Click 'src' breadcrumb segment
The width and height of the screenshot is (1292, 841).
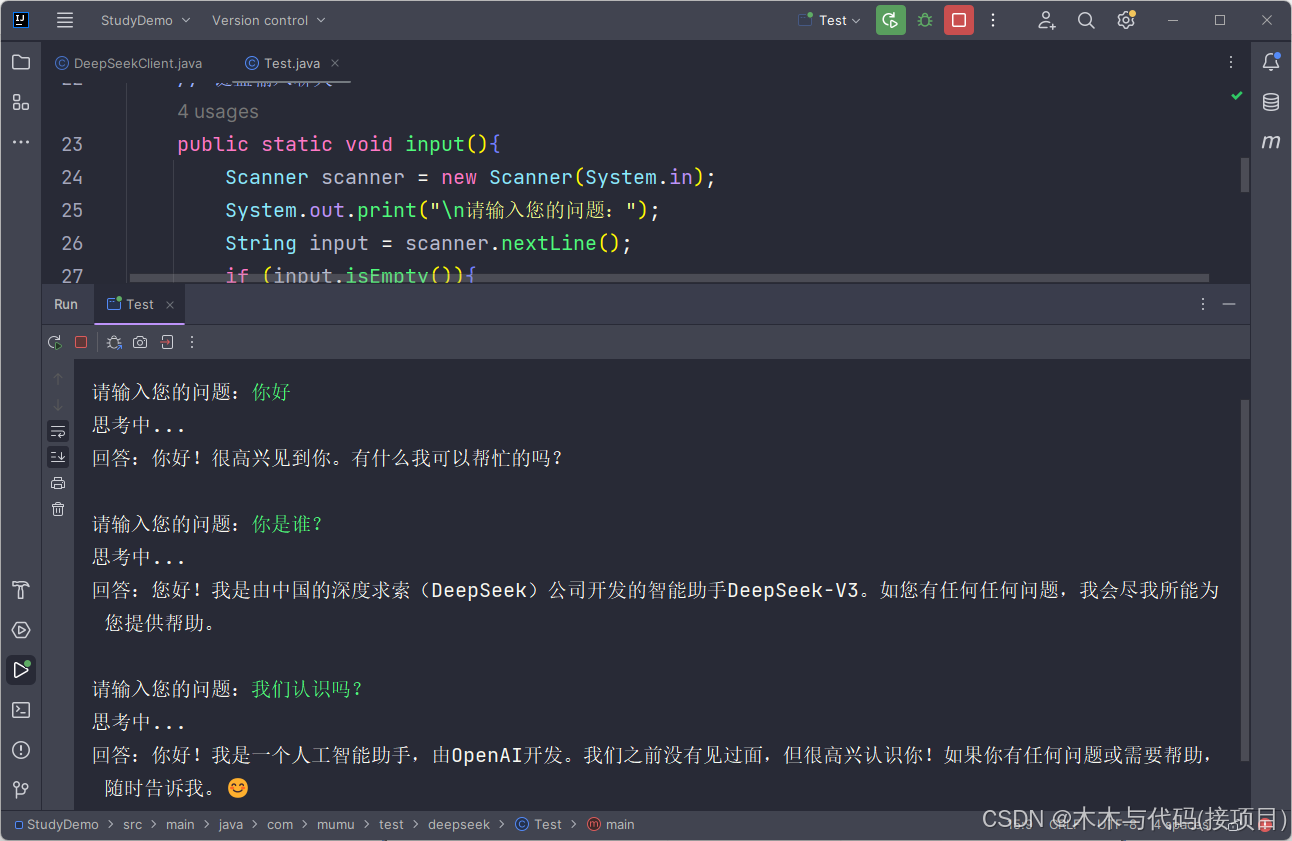click(x=133, y=825)
